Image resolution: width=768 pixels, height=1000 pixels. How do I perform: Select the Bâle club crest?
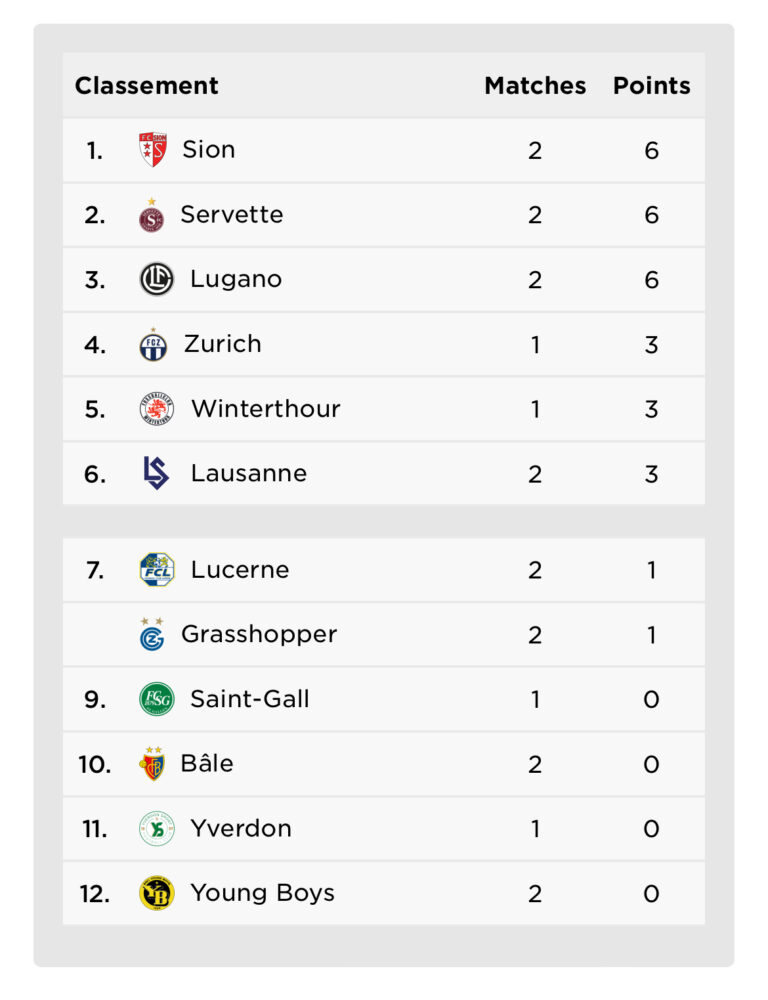coord(152,764)
